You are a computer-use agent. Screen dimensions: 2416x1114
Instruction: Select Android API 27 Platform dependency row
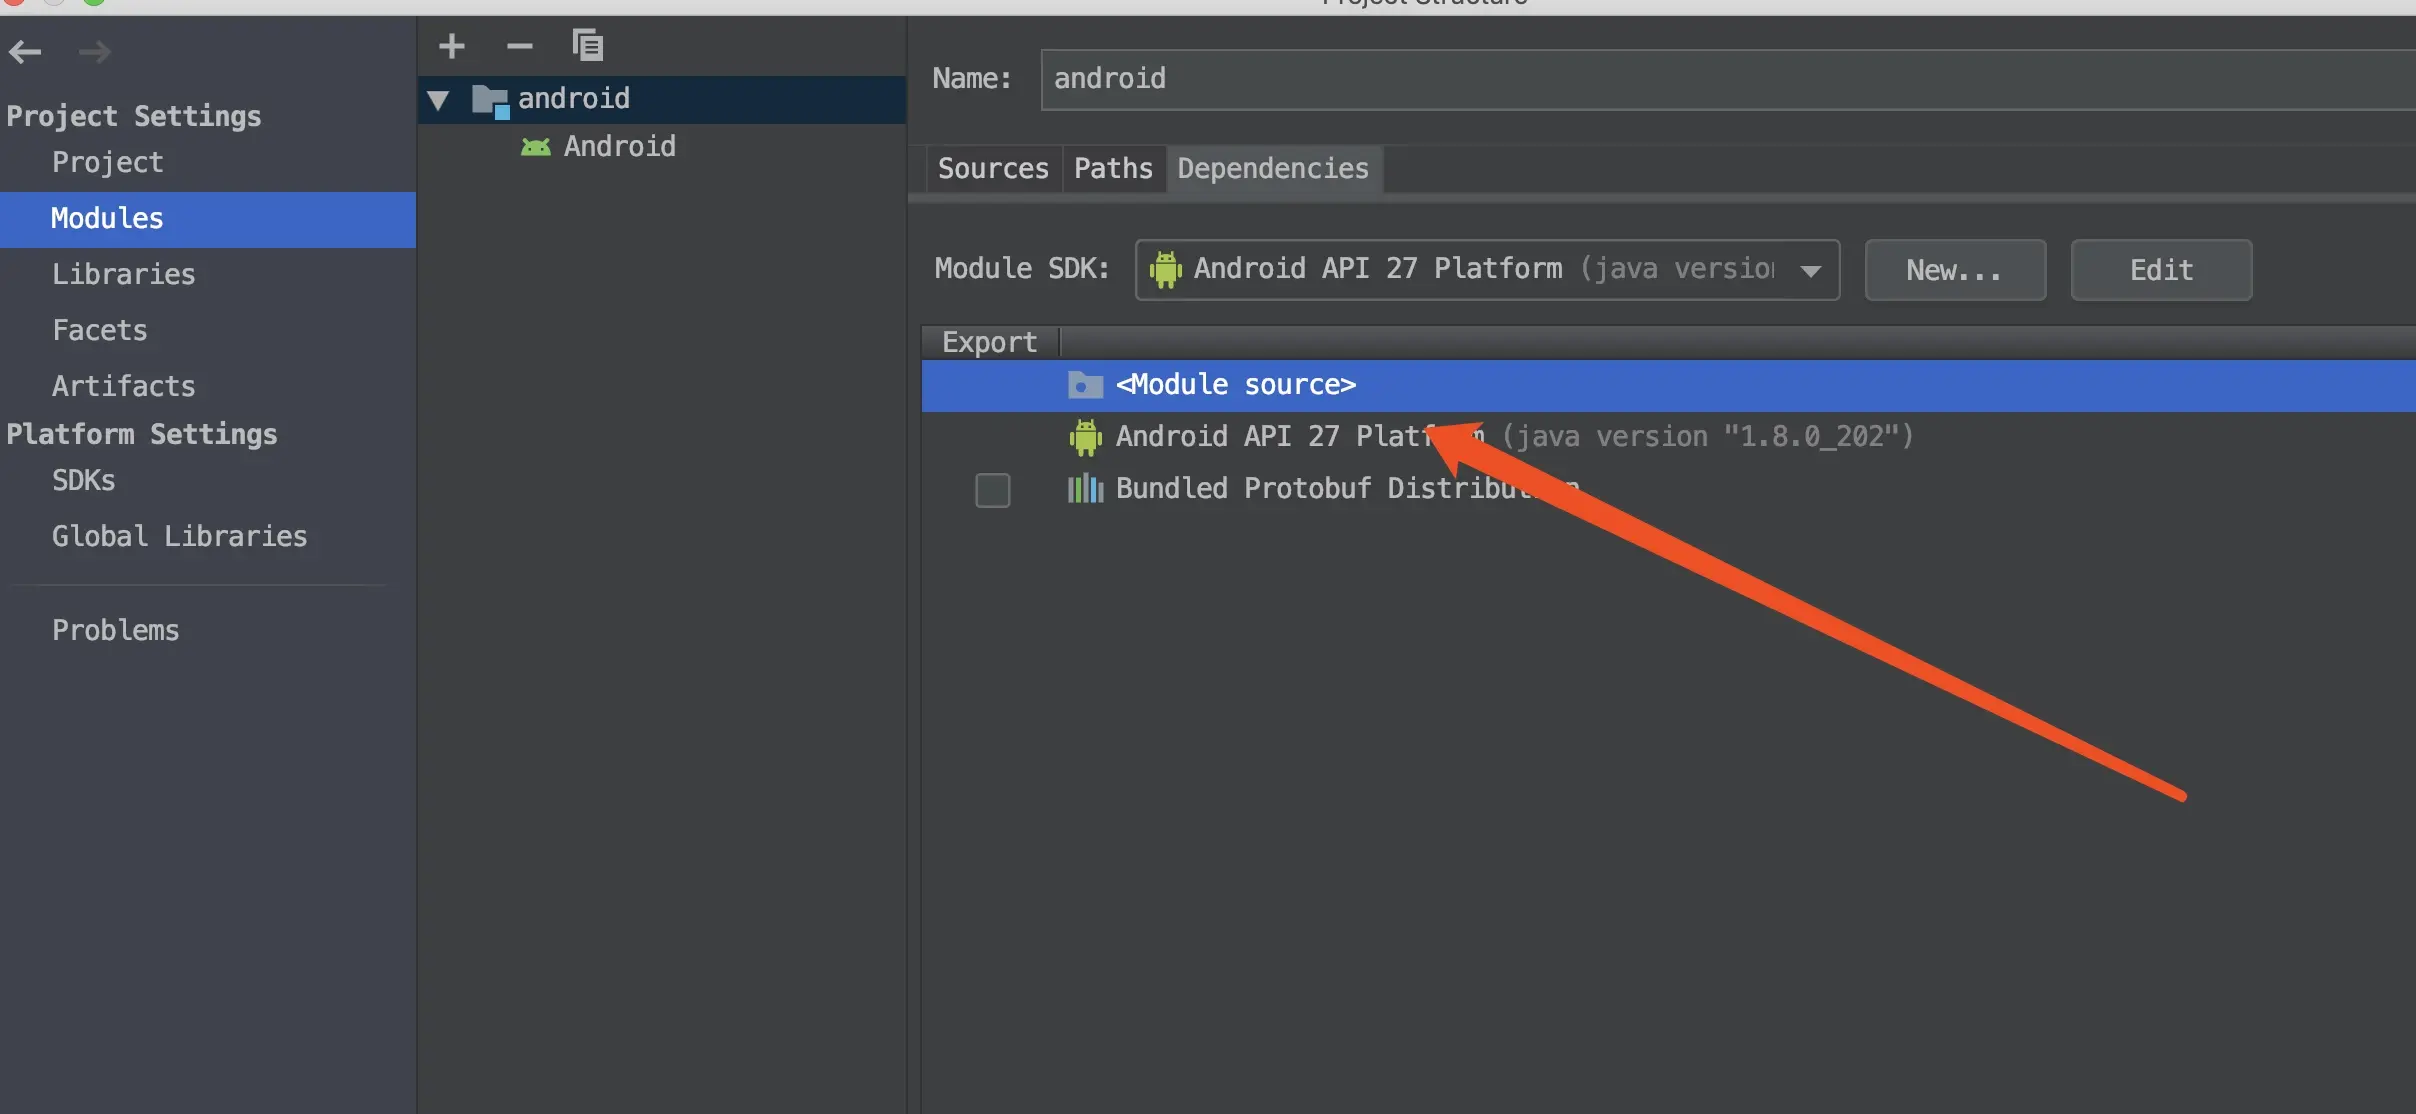click(x=1668, y=437)
